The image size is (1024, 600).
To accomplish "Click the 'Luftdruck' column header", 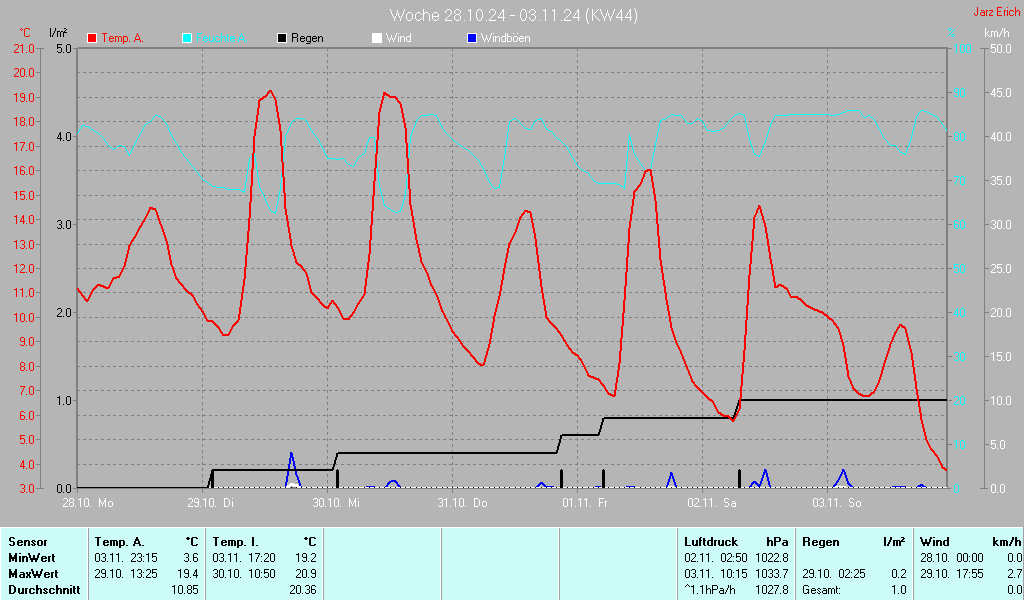I will pyautogui.click(x=711, y=542).
